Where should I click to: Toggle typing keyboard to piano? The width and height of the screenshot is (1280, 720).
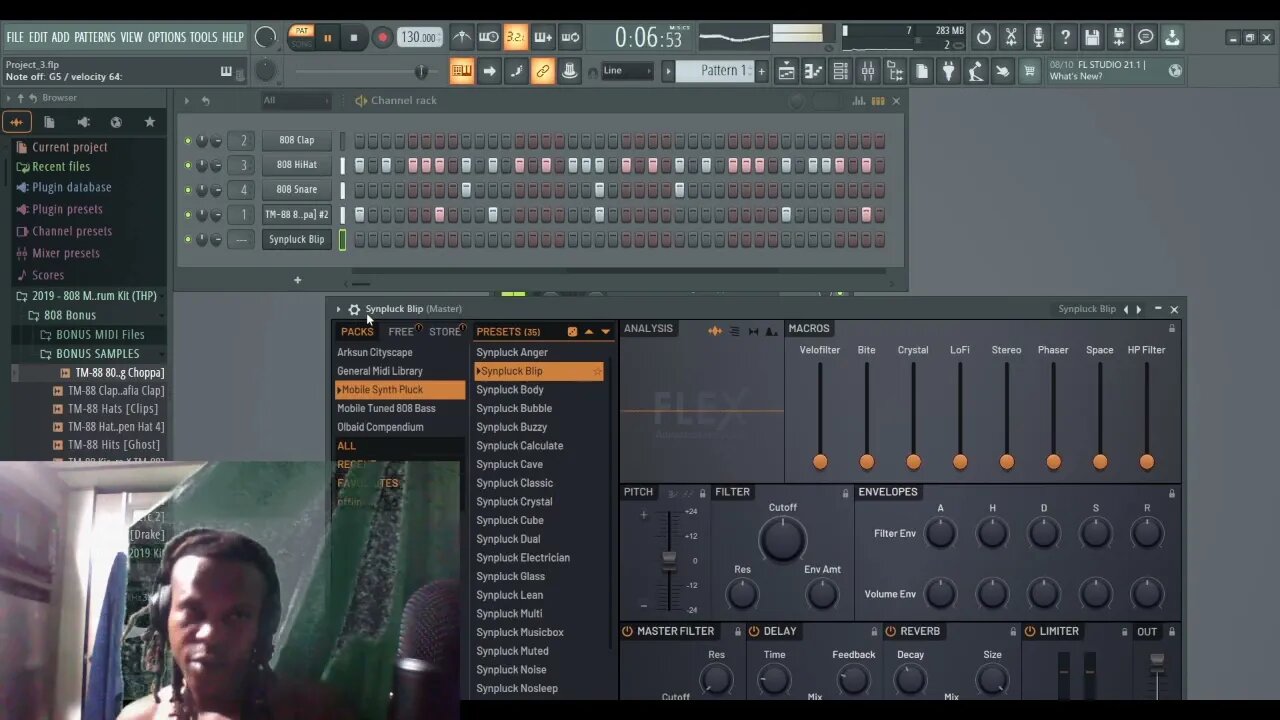462,71
